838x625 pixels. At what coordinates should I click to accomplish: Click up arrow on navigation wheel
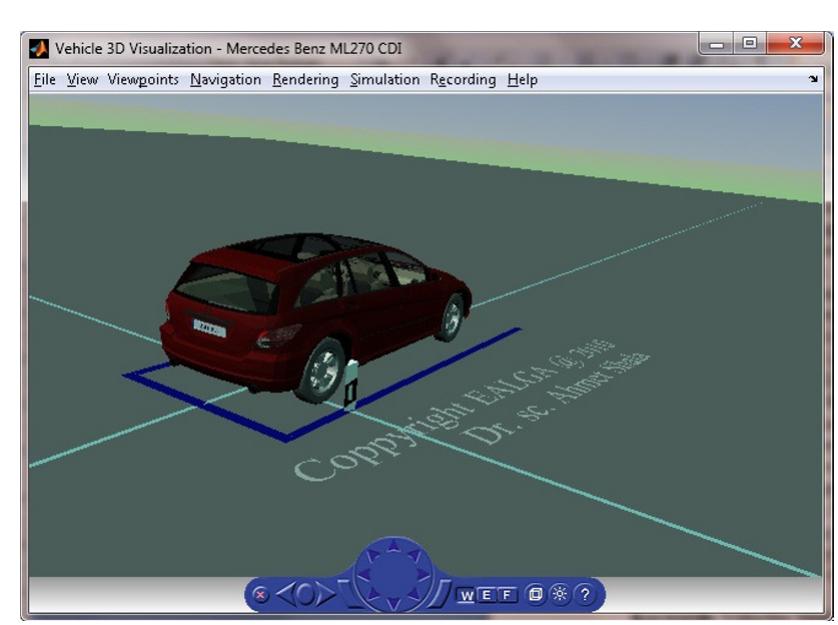point(396,548)
